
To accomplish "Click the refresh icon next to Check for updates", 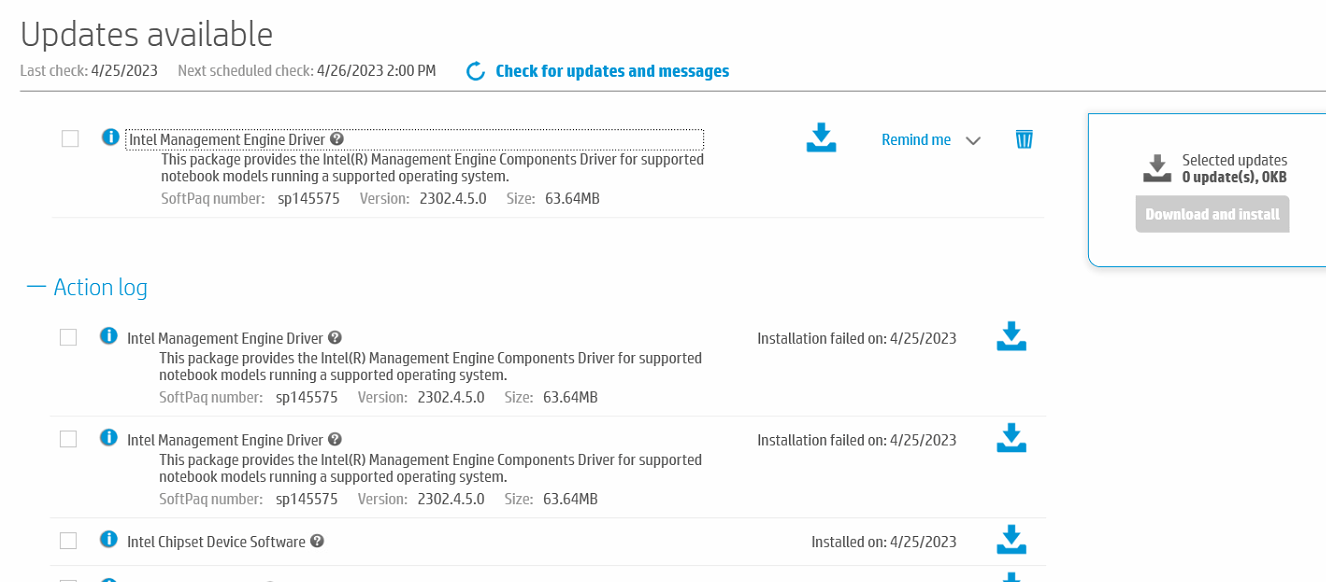I will click(x=476, y=71).
